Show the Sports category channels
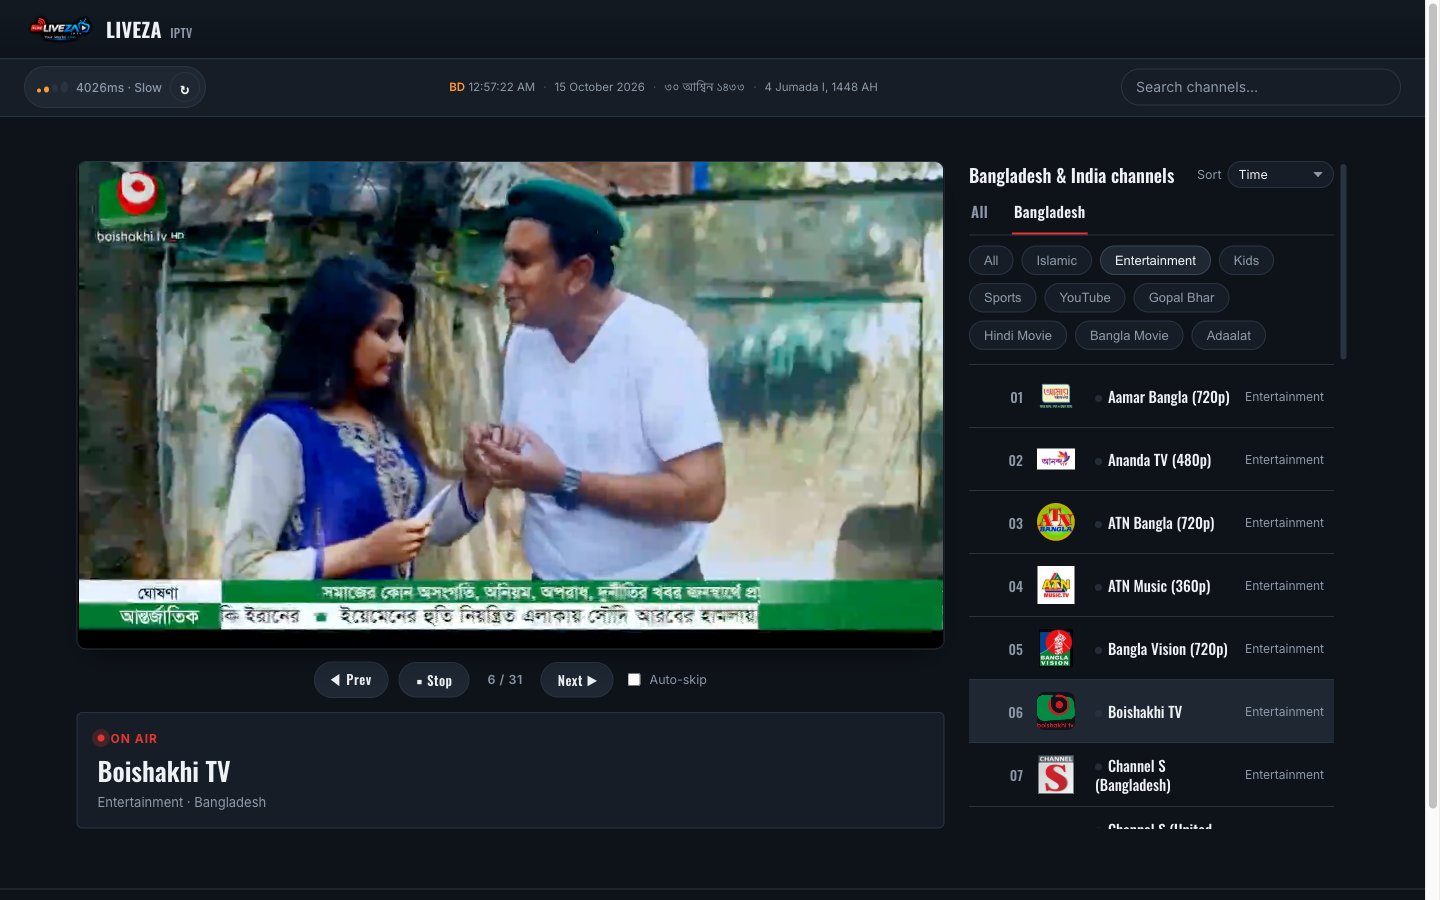The image size is (1440, 900). point(1002,298)
